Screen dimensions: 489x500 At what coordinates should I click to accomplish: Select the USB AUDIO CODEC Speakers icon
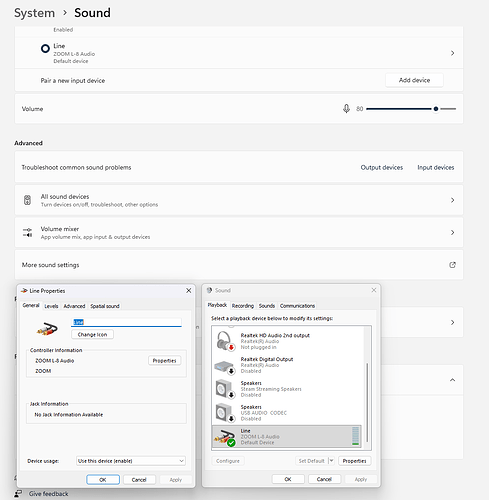point(225,413)
